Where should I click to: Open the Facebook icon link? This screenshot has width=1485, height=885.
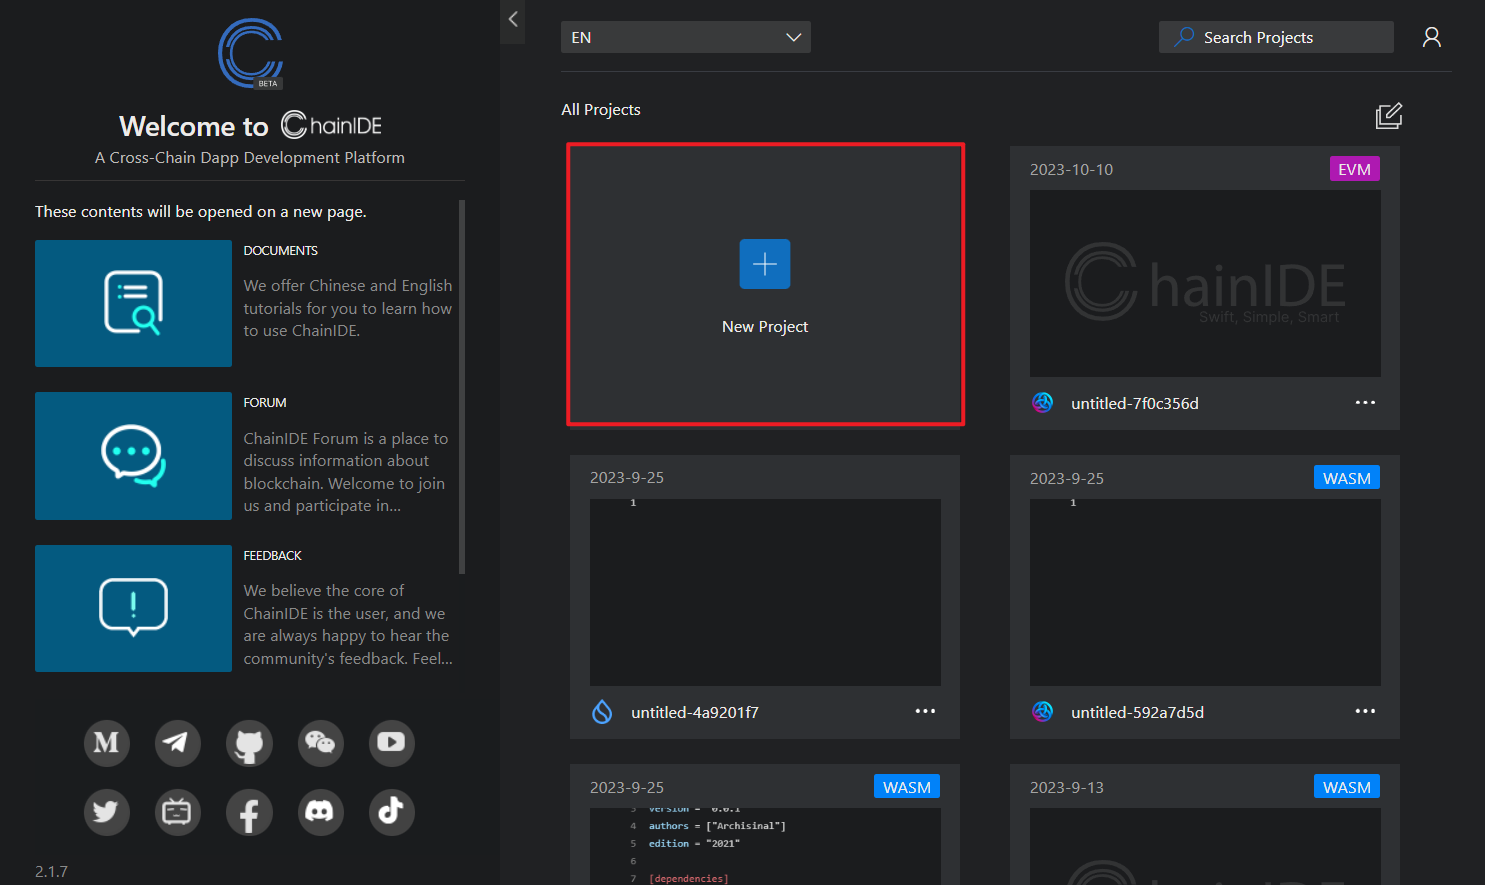point(249,812)
